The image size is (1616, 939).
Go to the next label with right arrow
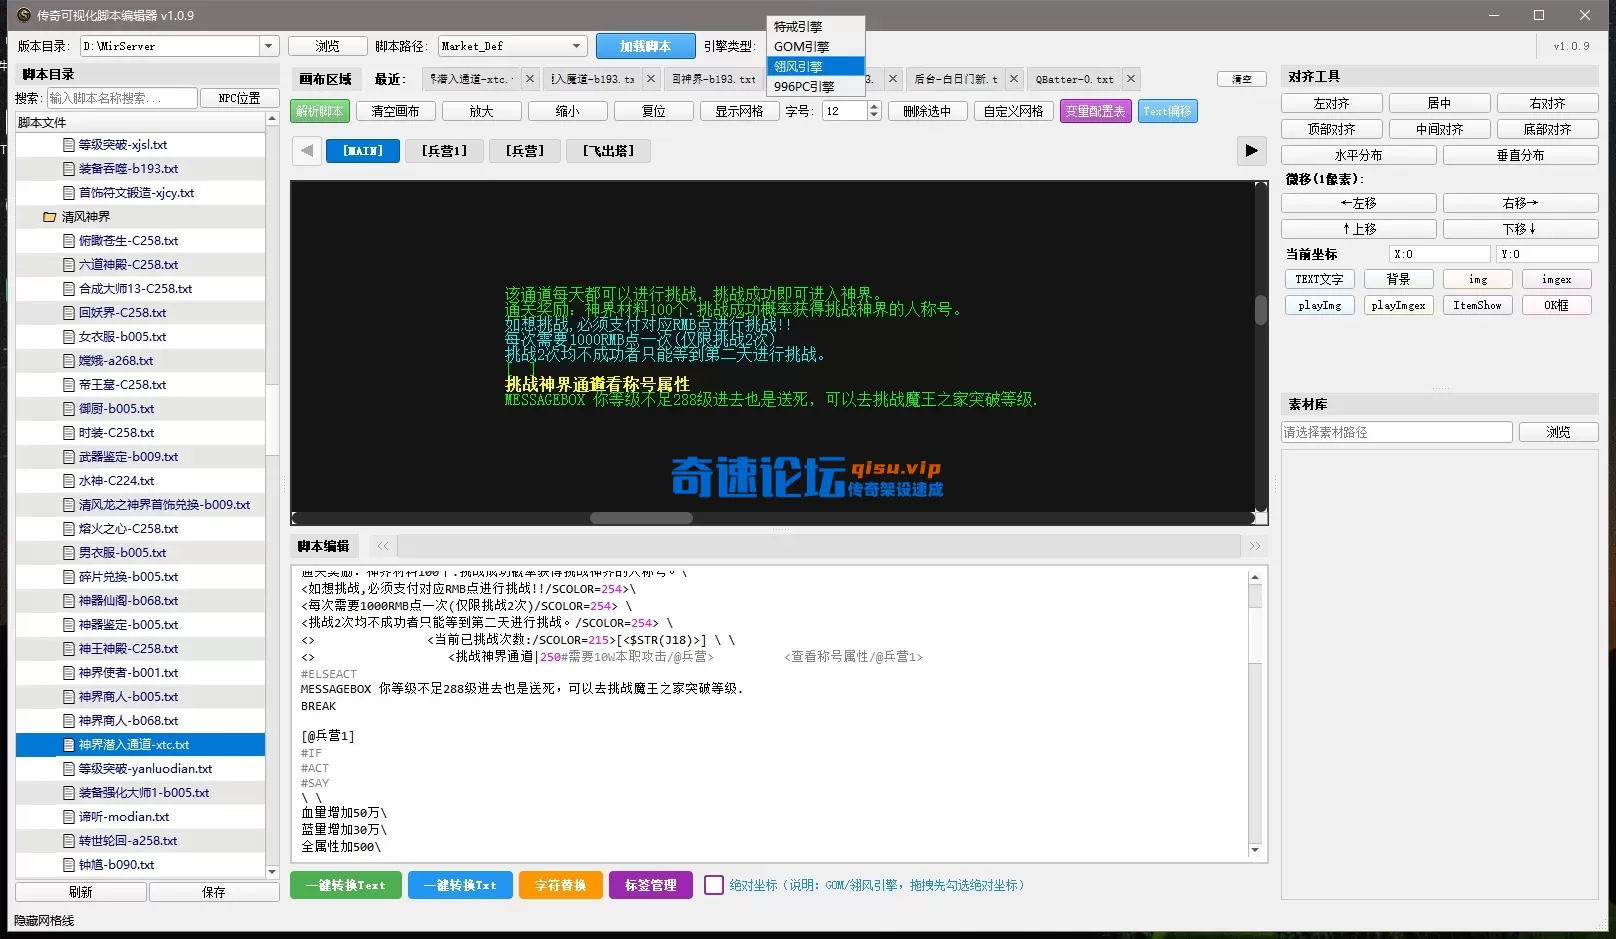[x=1251, y=151]
